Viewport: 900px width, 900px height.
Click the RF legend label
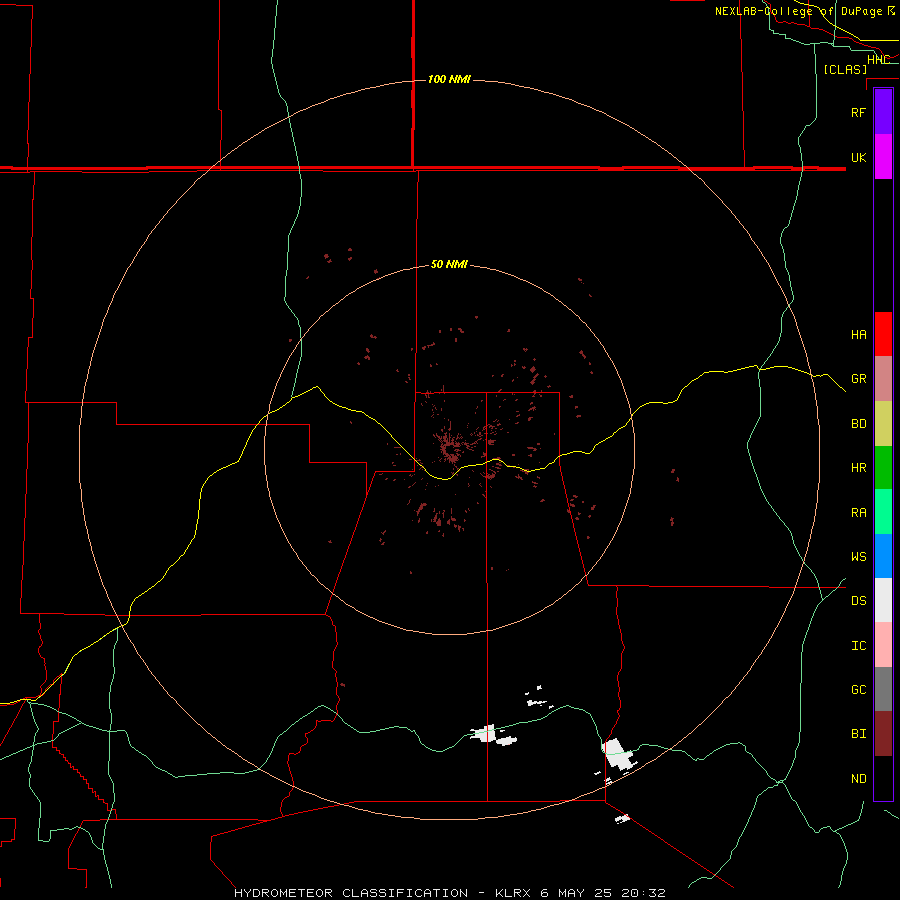point(858,112)
